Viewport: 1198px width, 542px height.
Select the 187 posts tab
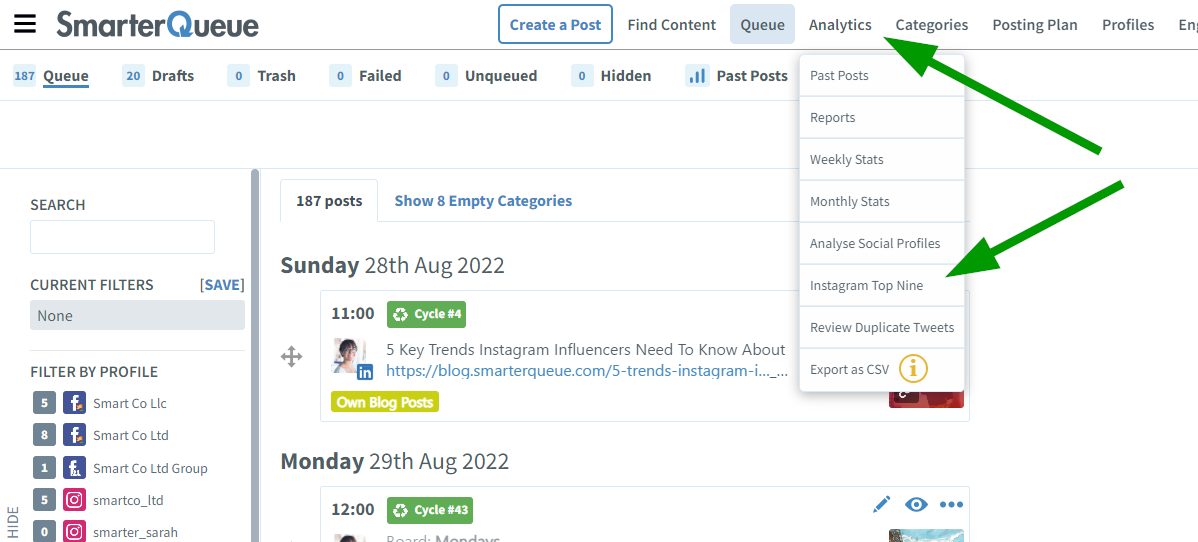pos(329,201)
